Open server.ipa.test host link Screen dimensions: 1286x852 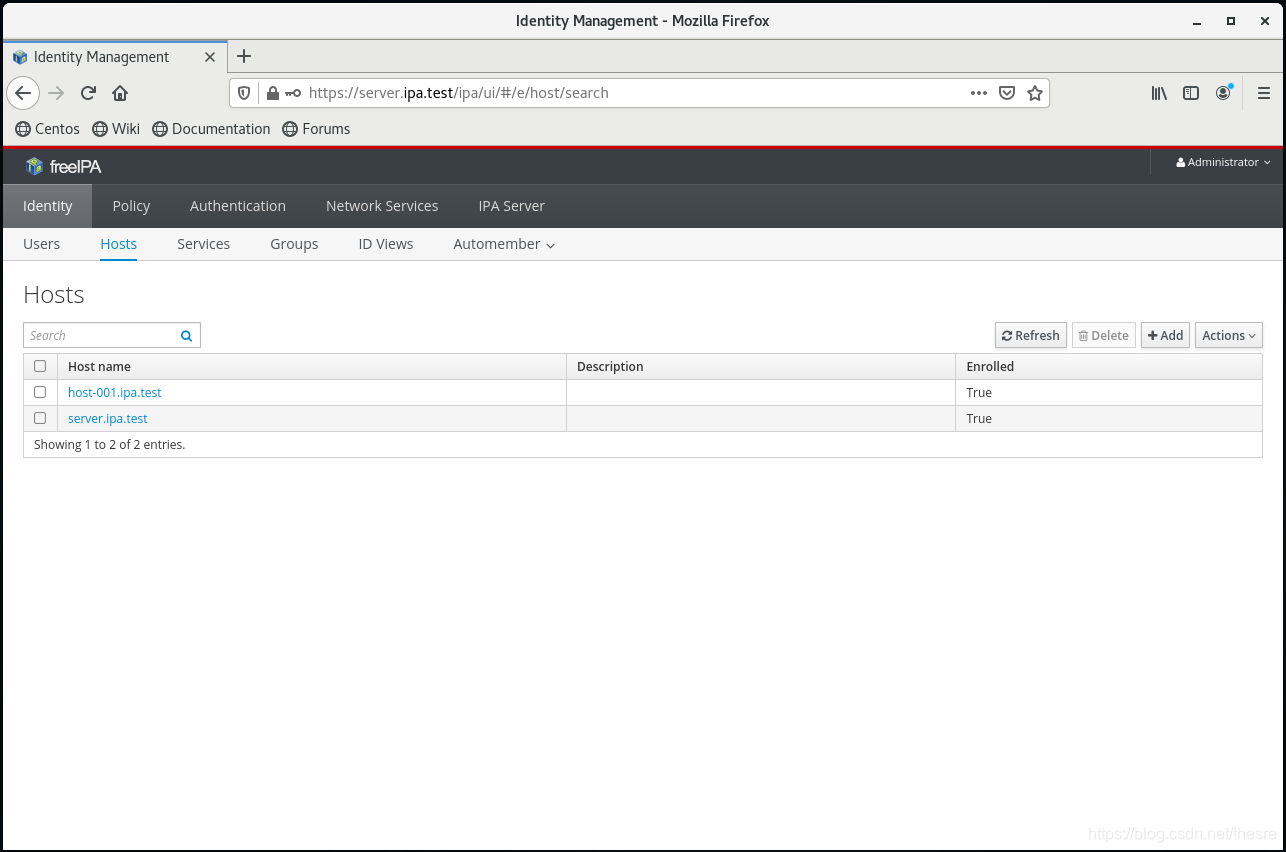point(108,419)
